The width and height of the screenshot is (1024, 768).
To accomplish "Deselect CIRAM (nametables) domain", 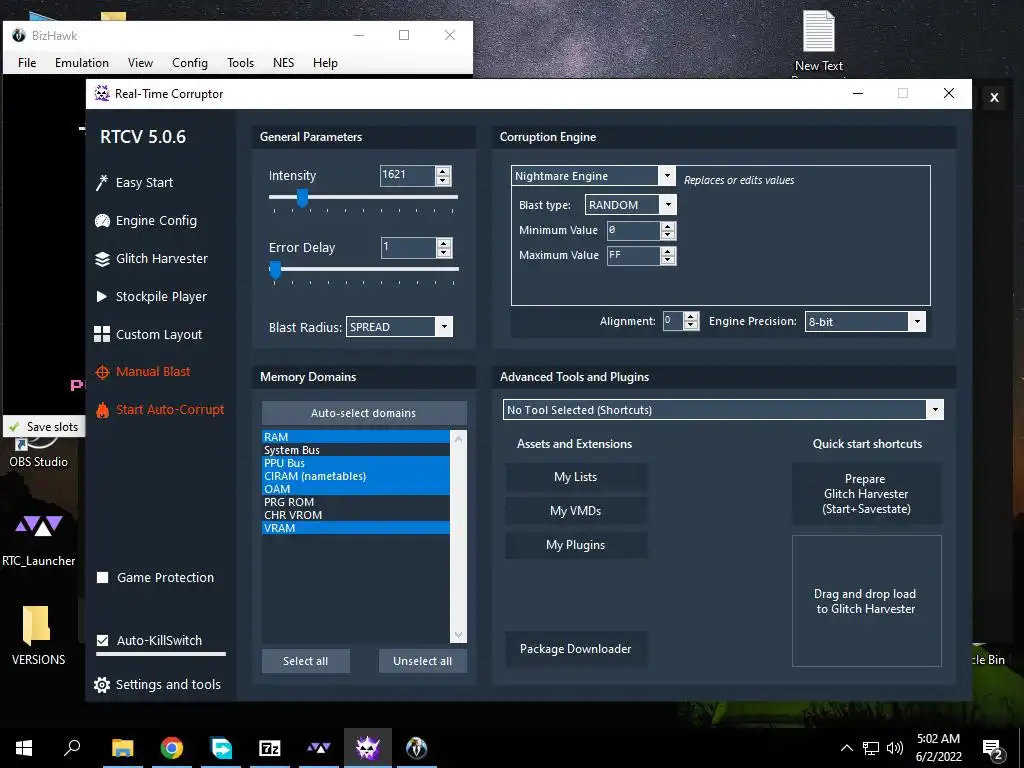I will (x=356, y=476).
